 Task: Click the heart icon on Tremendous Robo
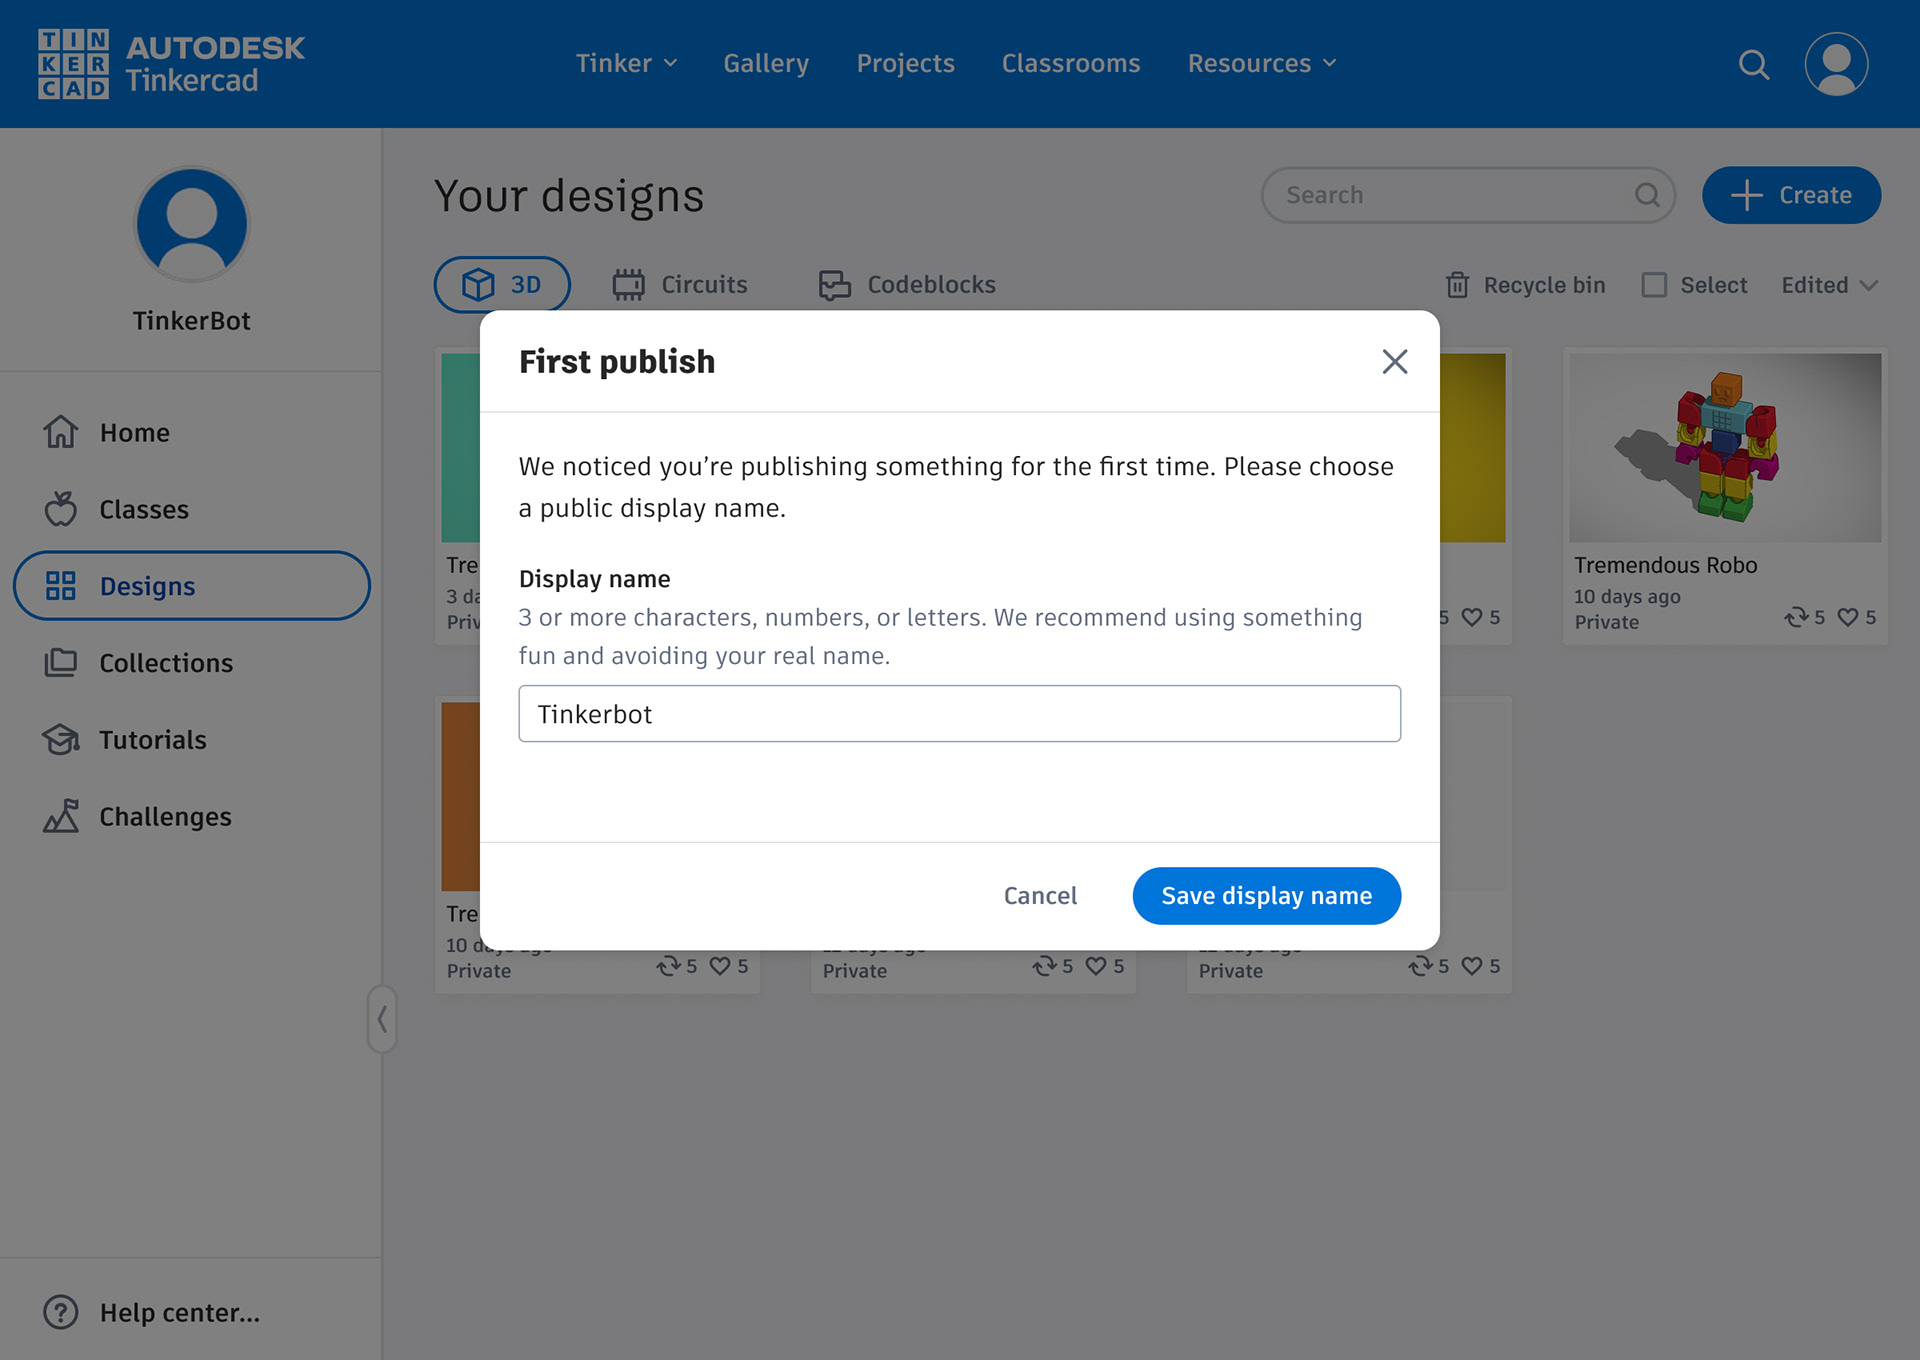[1847, 617]
